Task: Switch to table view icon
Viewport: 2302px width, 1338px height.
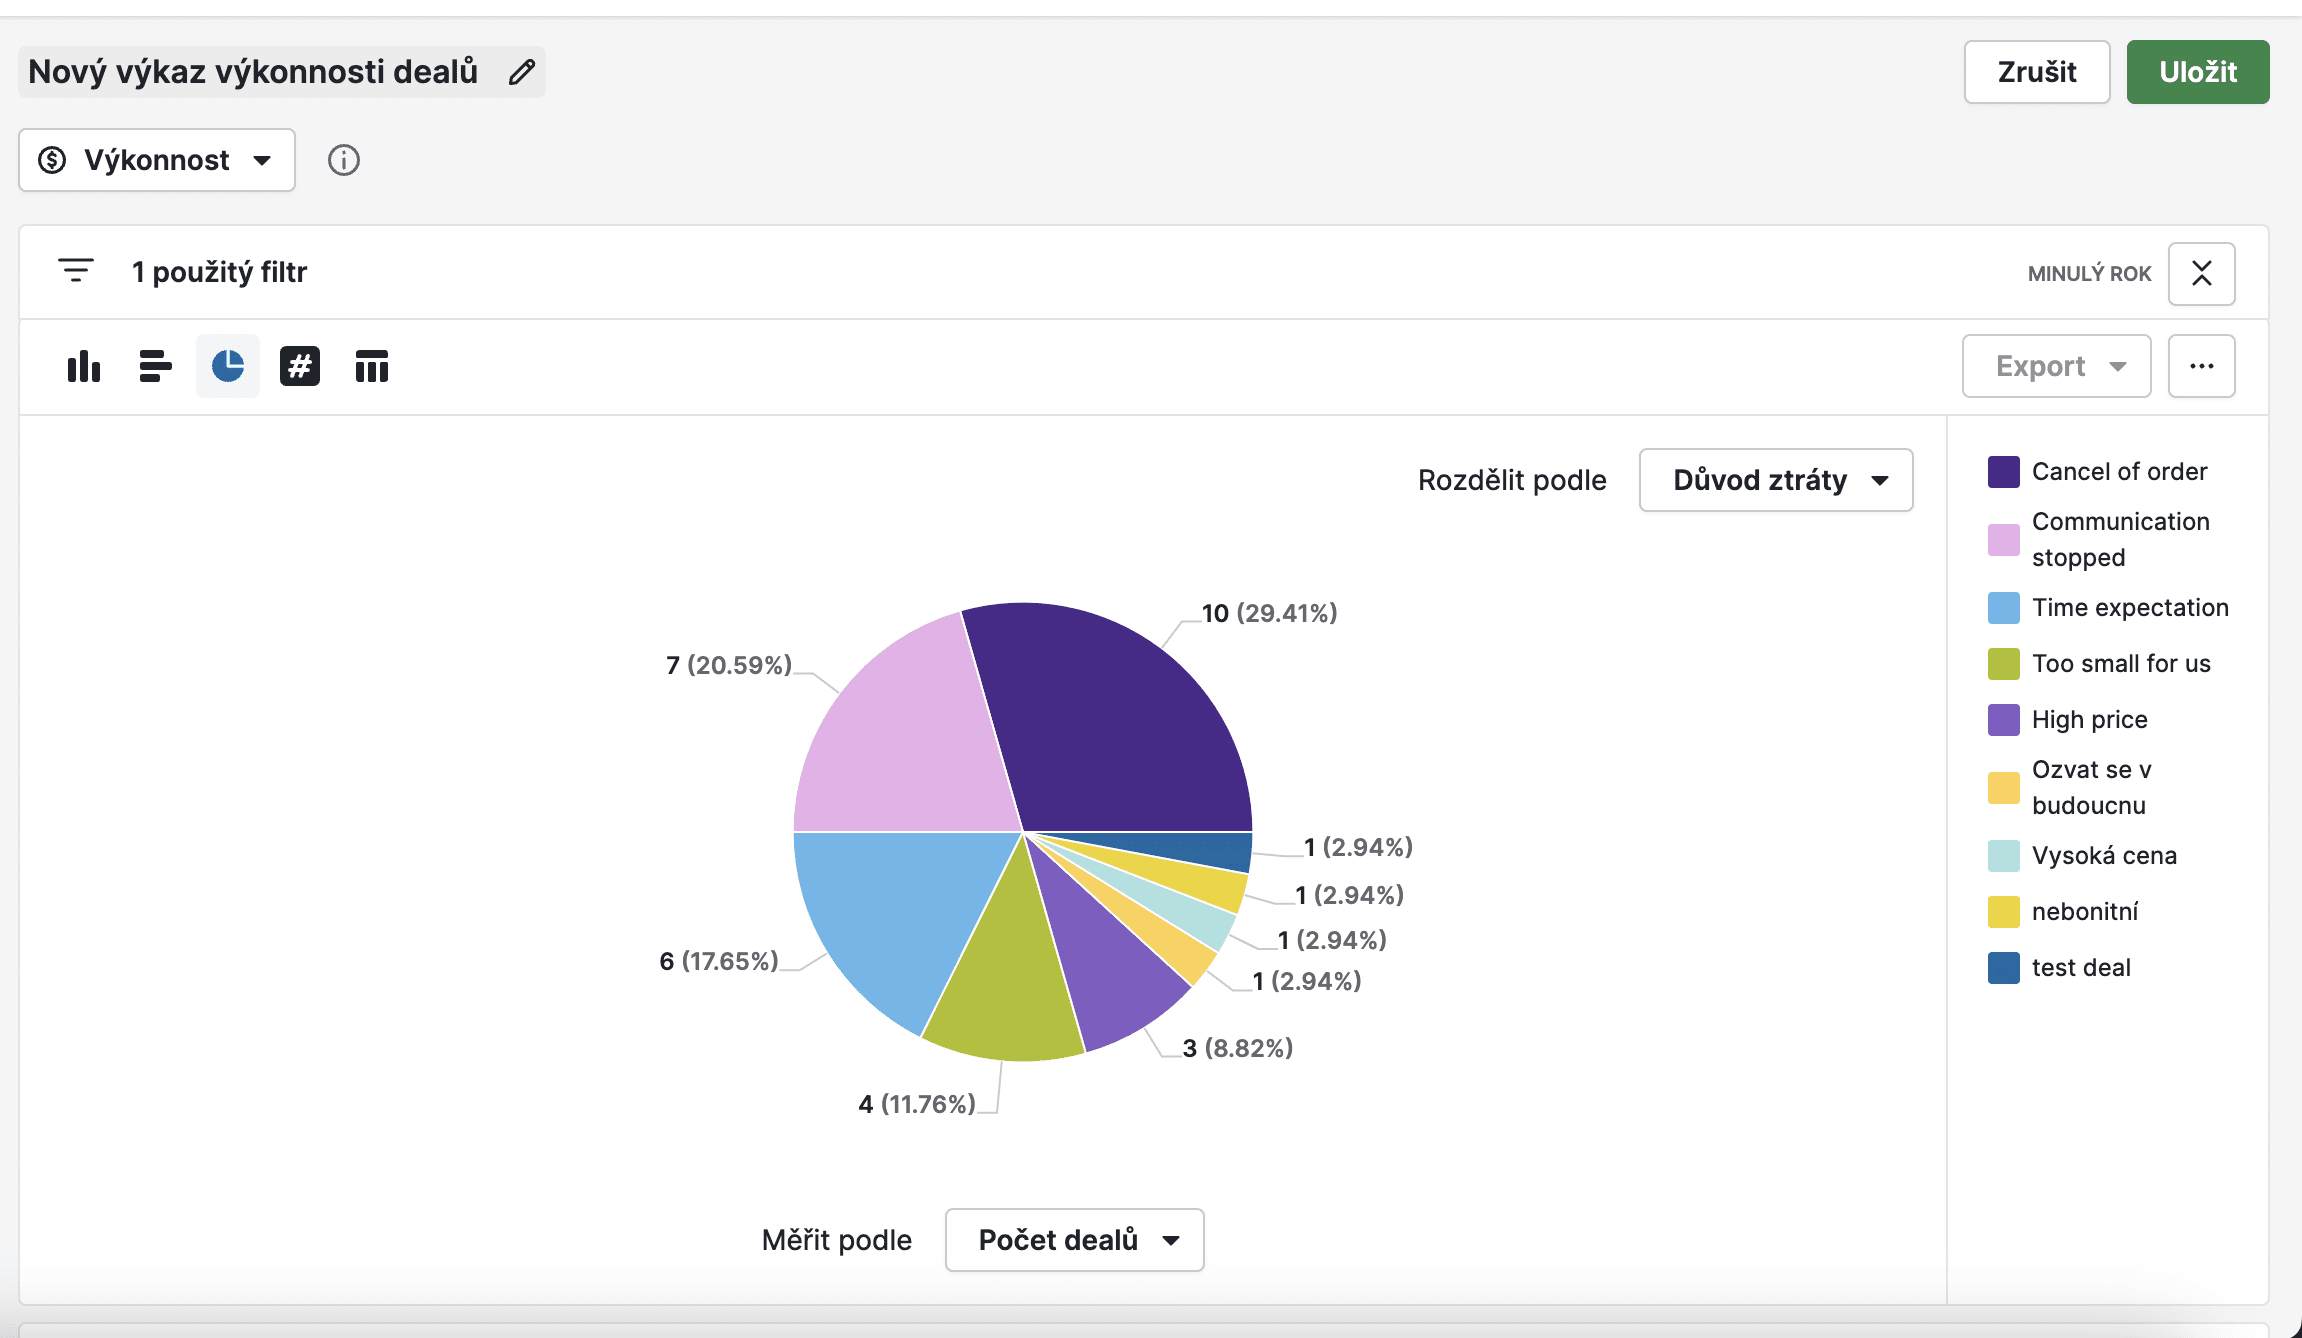Action: [x=372, y=367]
